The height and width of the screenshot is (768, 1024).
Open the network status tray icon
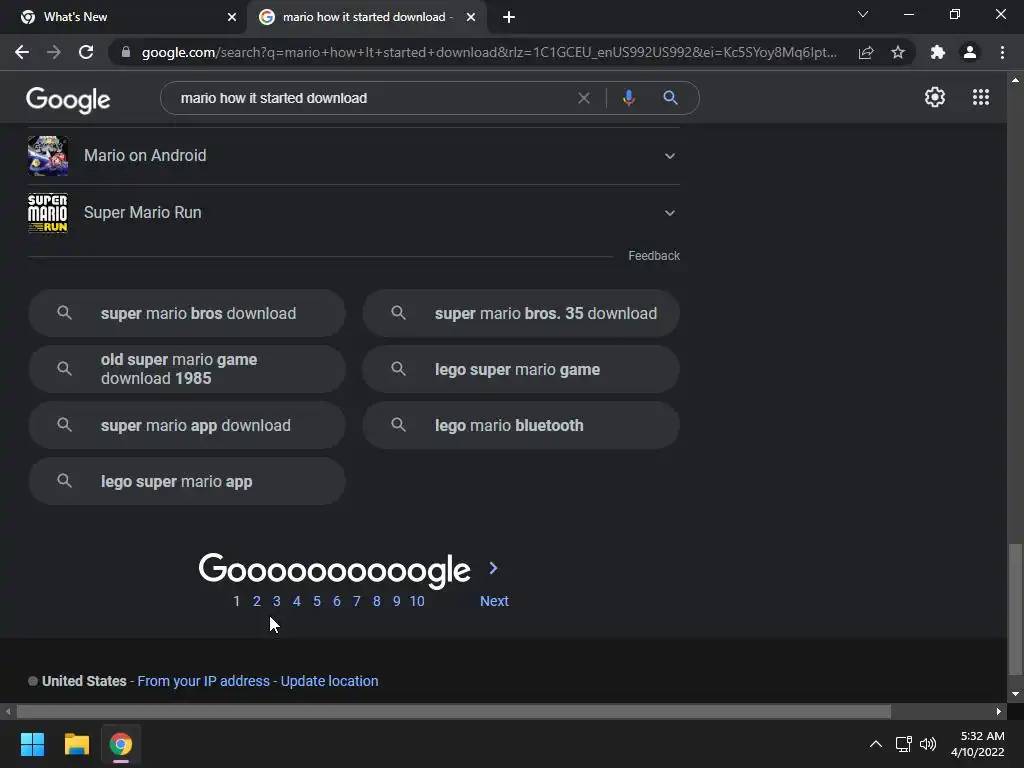coord(903,744)
